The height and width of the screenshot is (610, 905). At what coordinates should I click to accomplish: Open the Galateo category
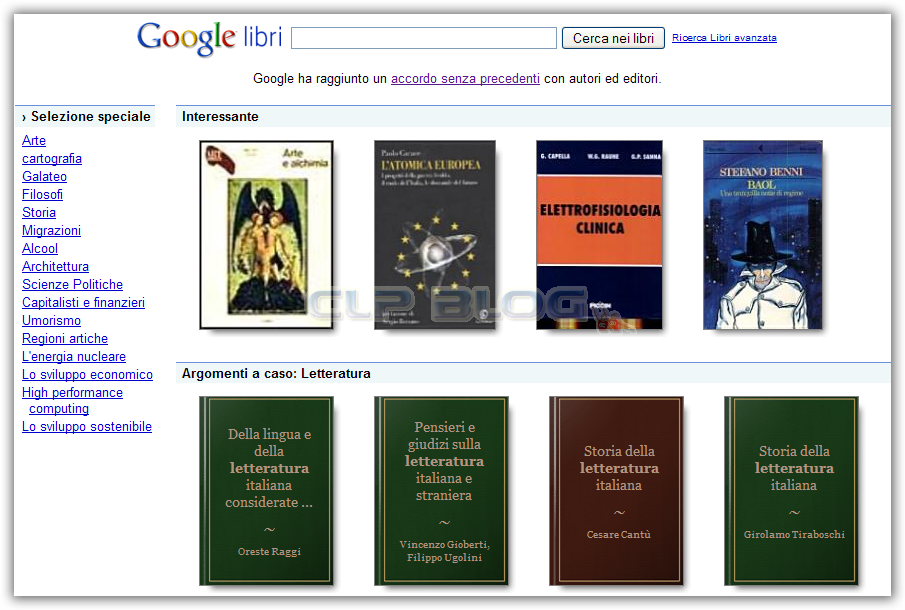(x=43, y=176)
